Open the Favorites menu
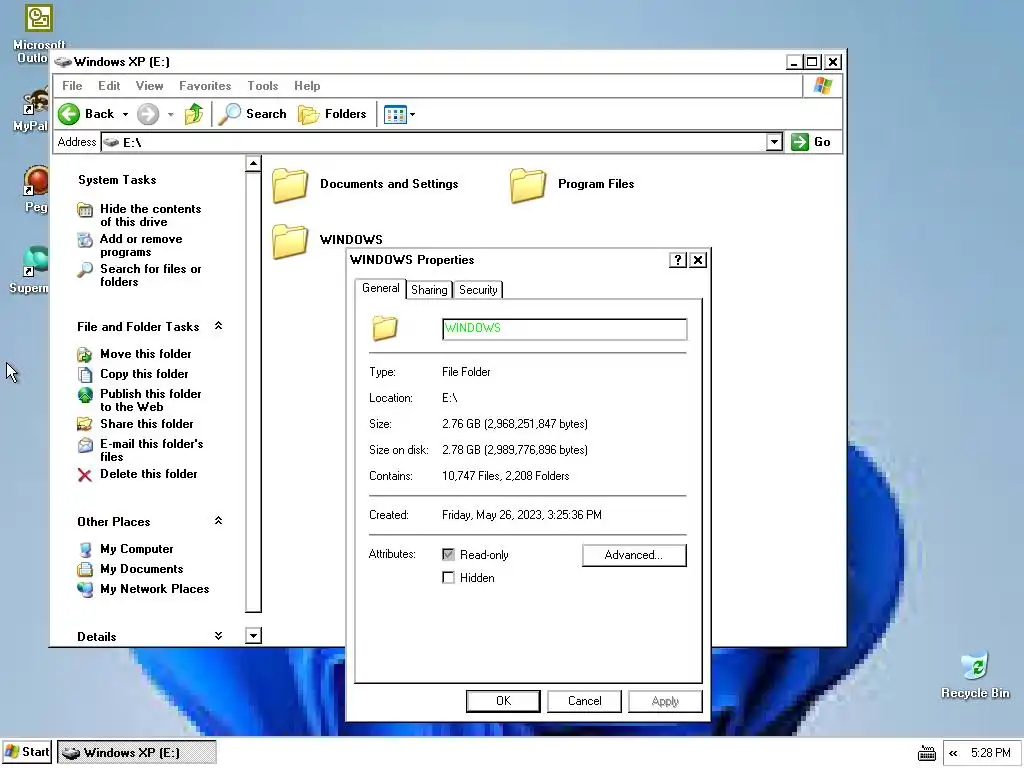 (x=205, y=86)
